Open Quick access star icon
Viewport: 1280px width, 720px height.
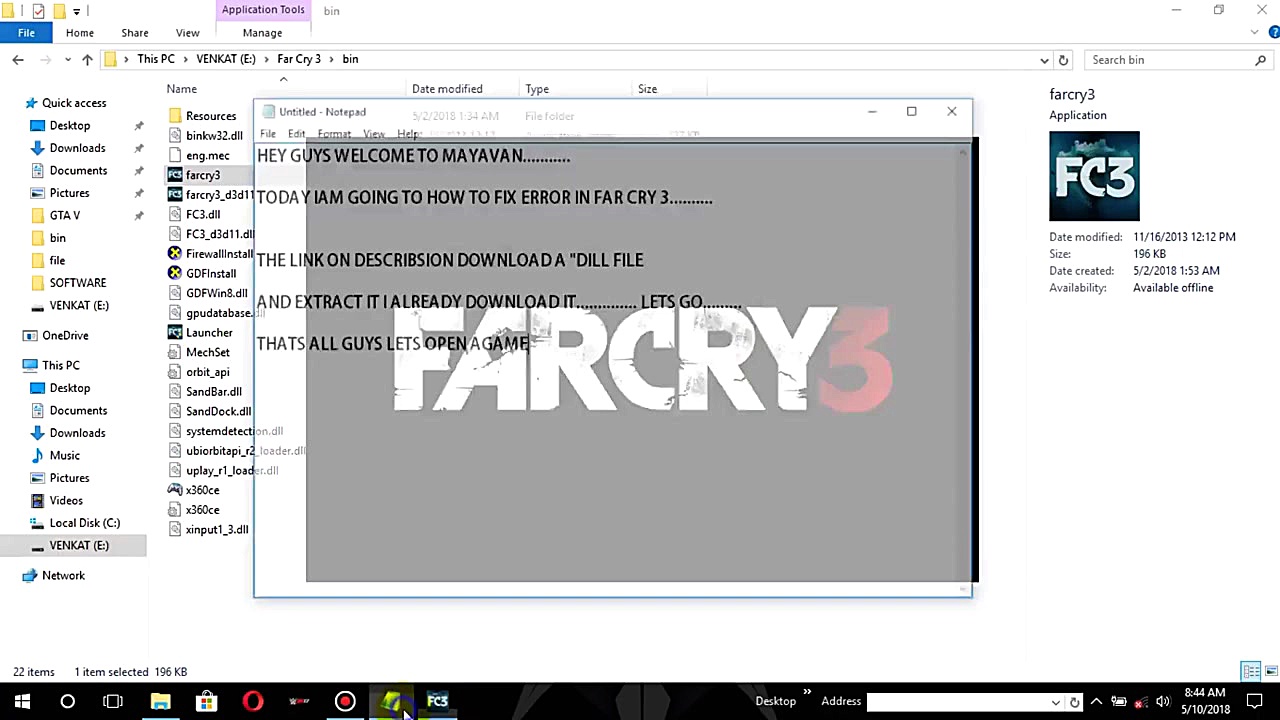(x=31, y=103)
